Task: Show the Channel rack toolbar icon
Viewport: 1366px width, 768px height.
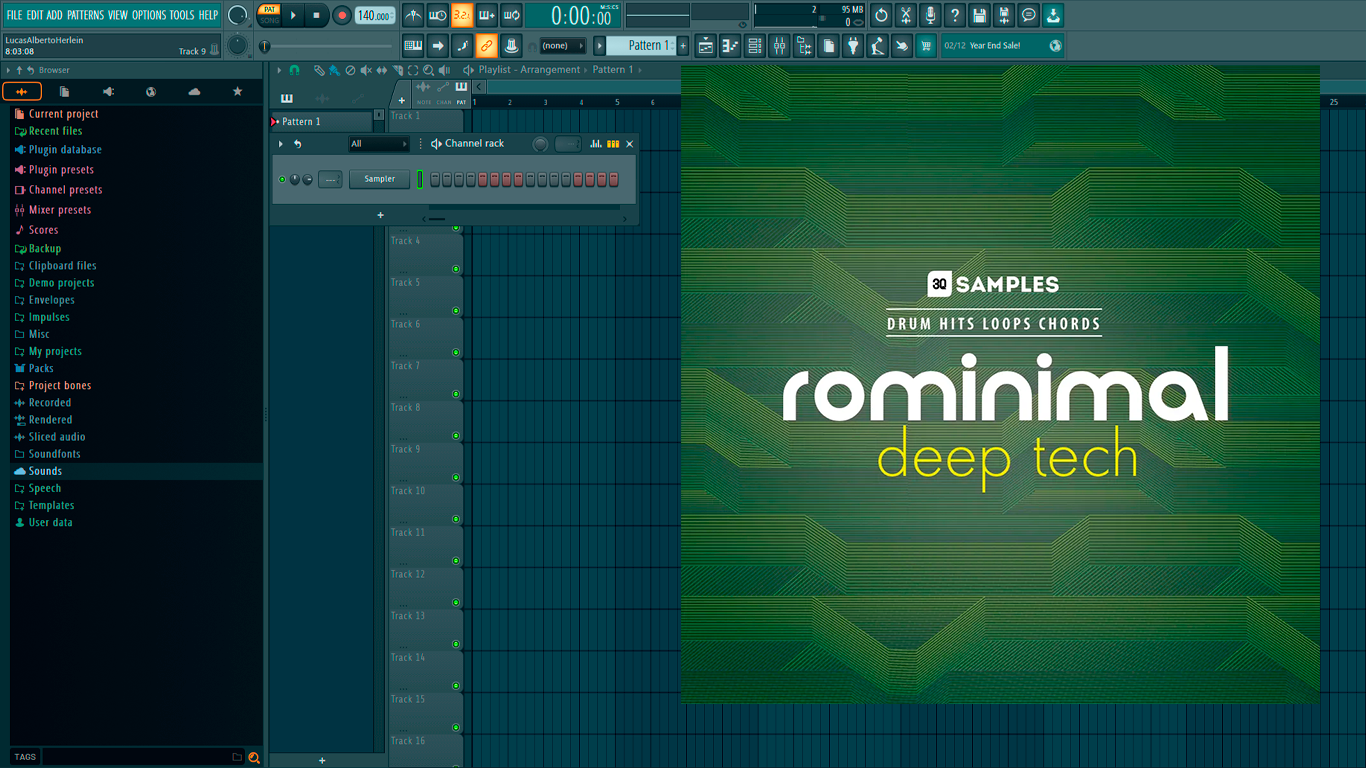Action: pos(755,46)
